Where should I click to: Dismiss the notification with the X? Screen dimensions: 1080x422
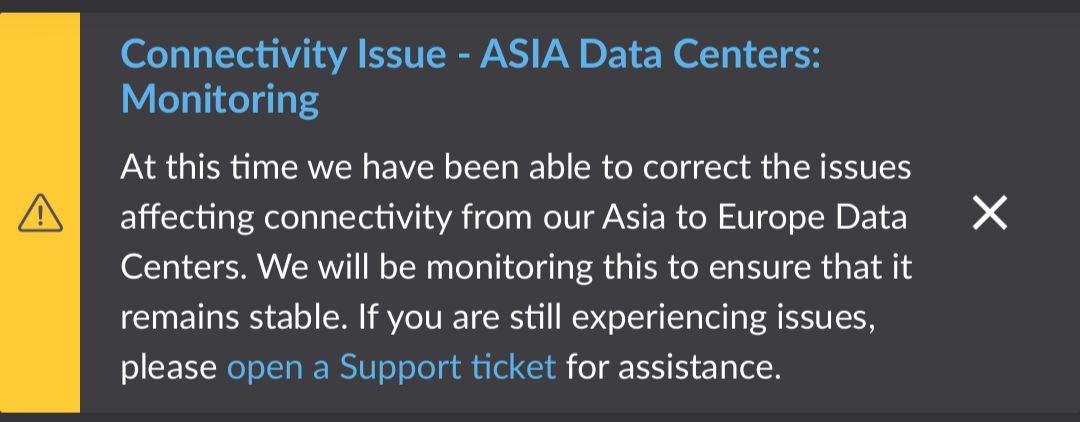[x=989, y=213]
